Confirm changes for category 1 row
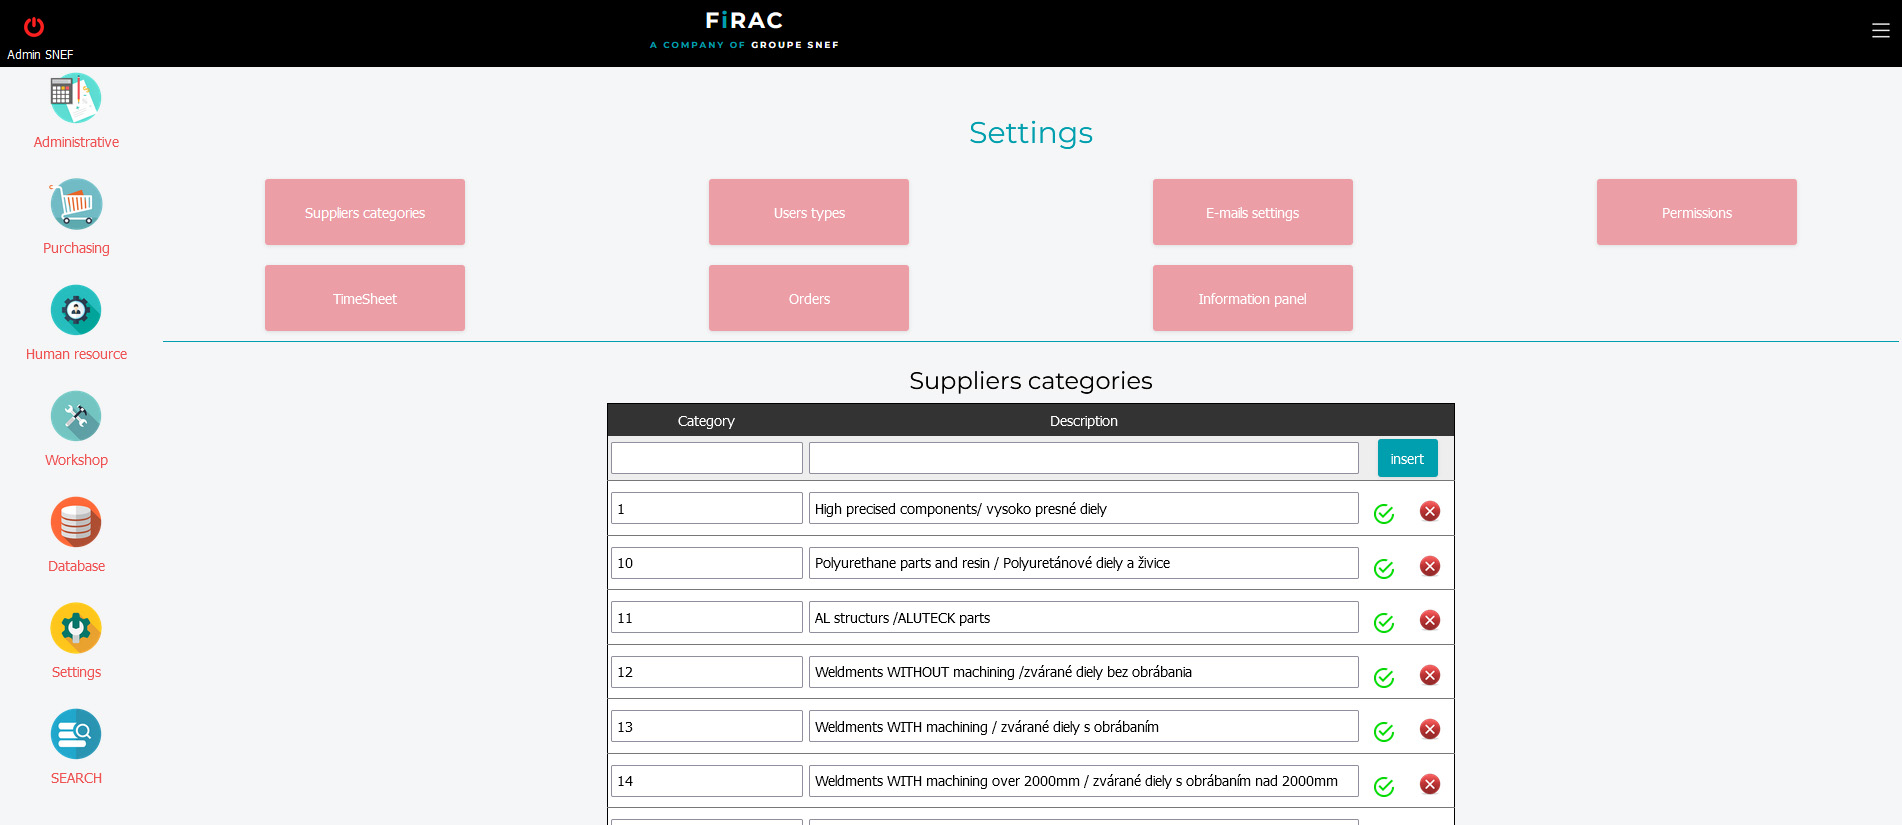Viewport: 1902px width, 825px height. point(1384,514)
